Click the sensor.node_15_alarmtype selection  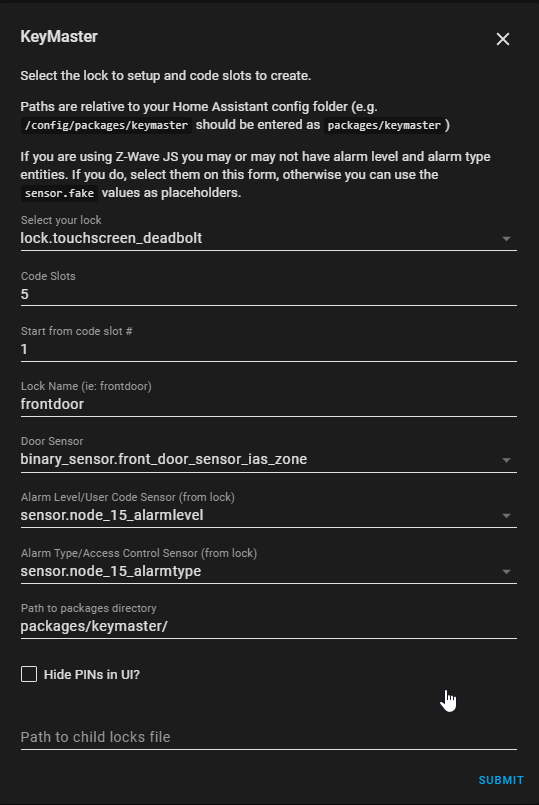click(x=111, y=571)
